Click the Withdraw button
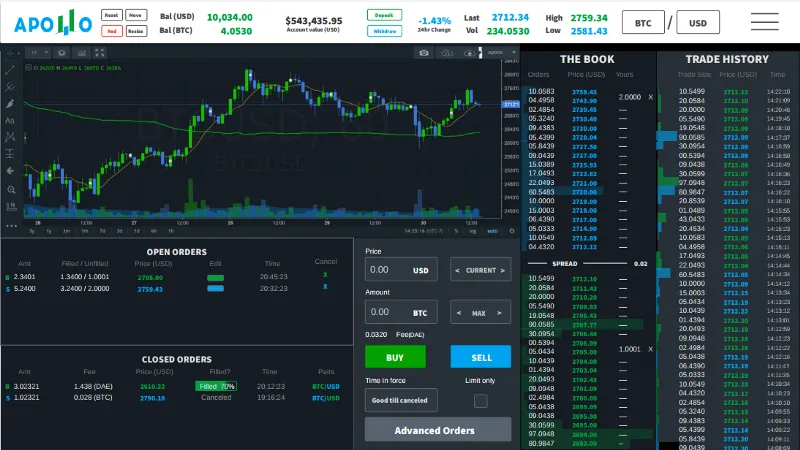This screenshot has height=450, width=800. 384,31
